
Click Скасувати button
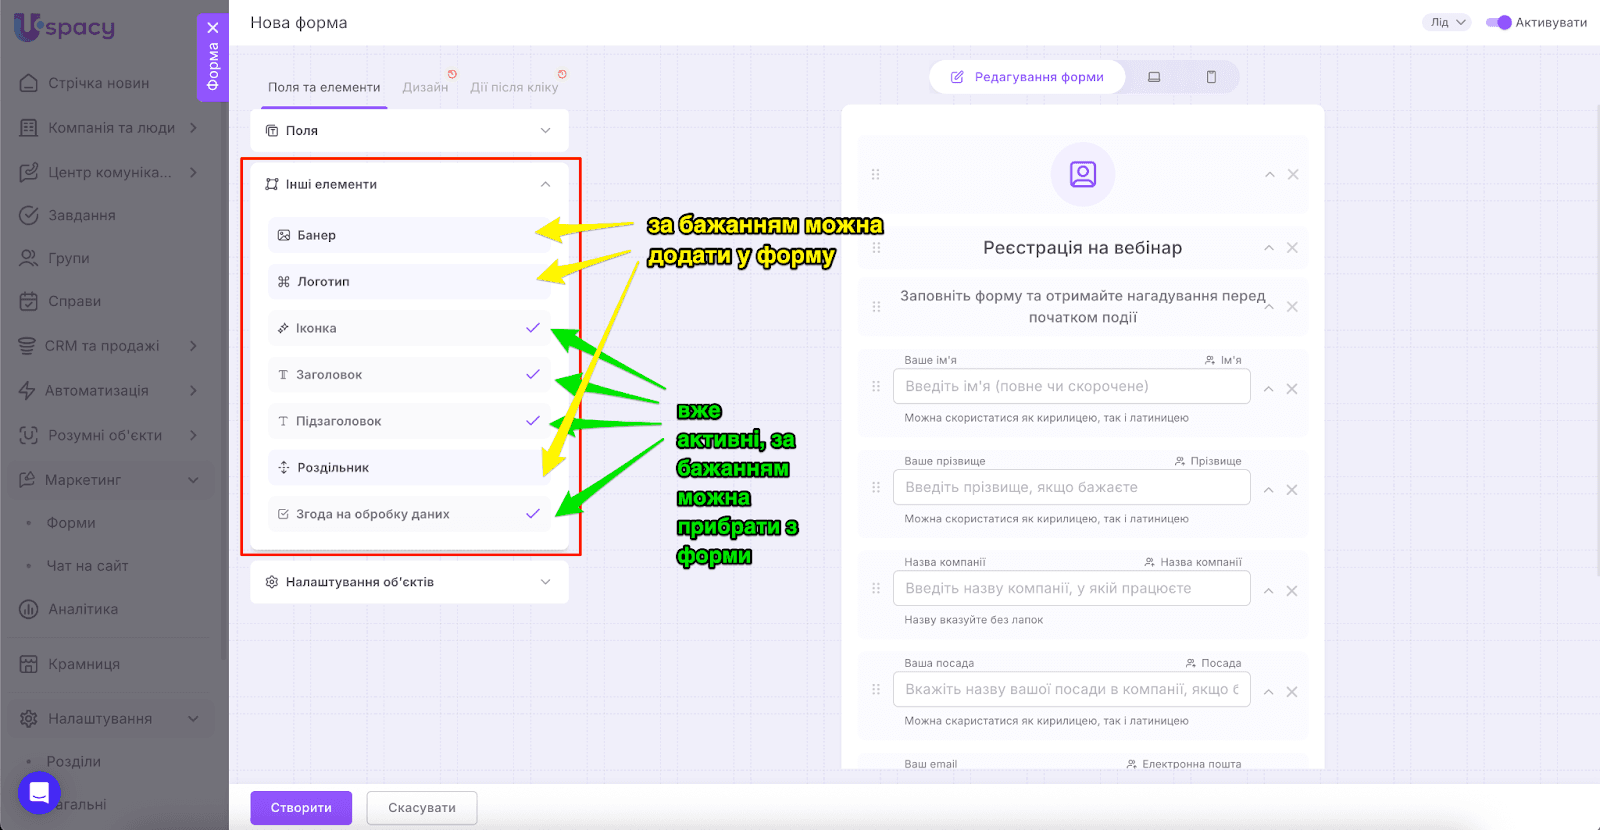coord(422,808)
